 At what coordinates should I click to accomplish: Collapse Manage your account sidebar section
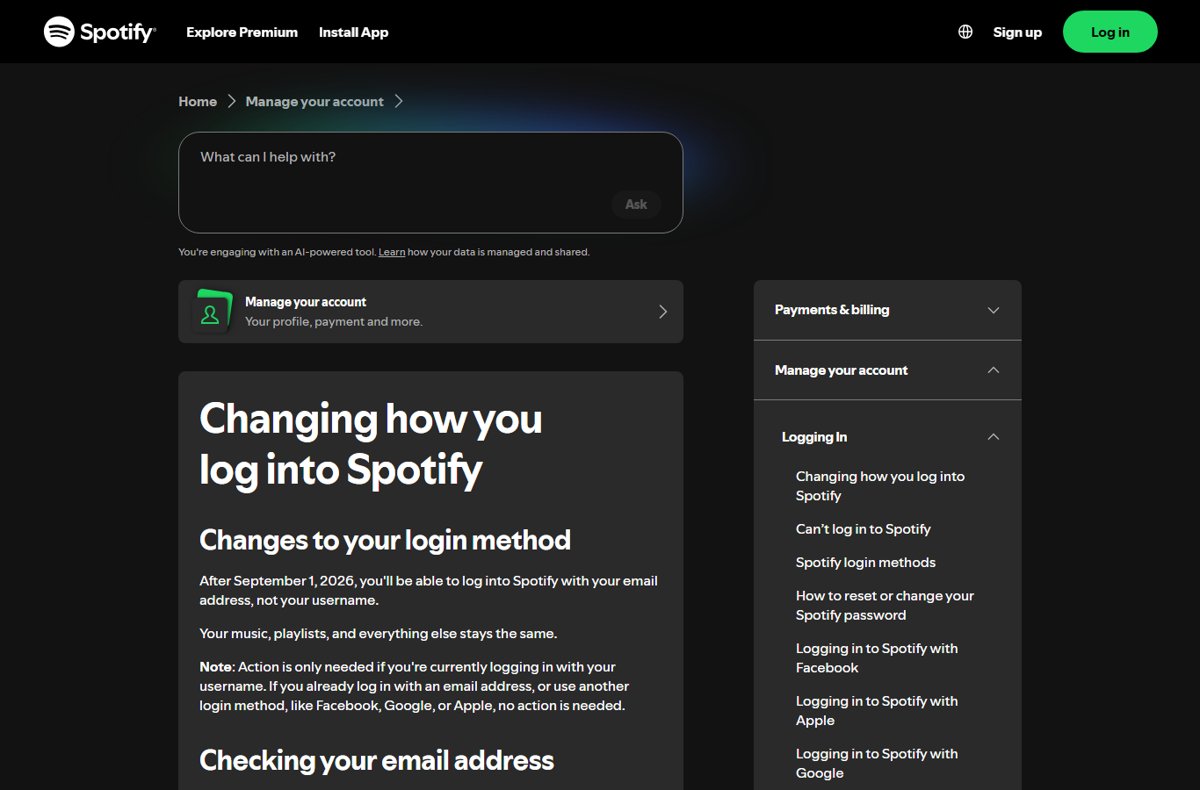(887, 370)
